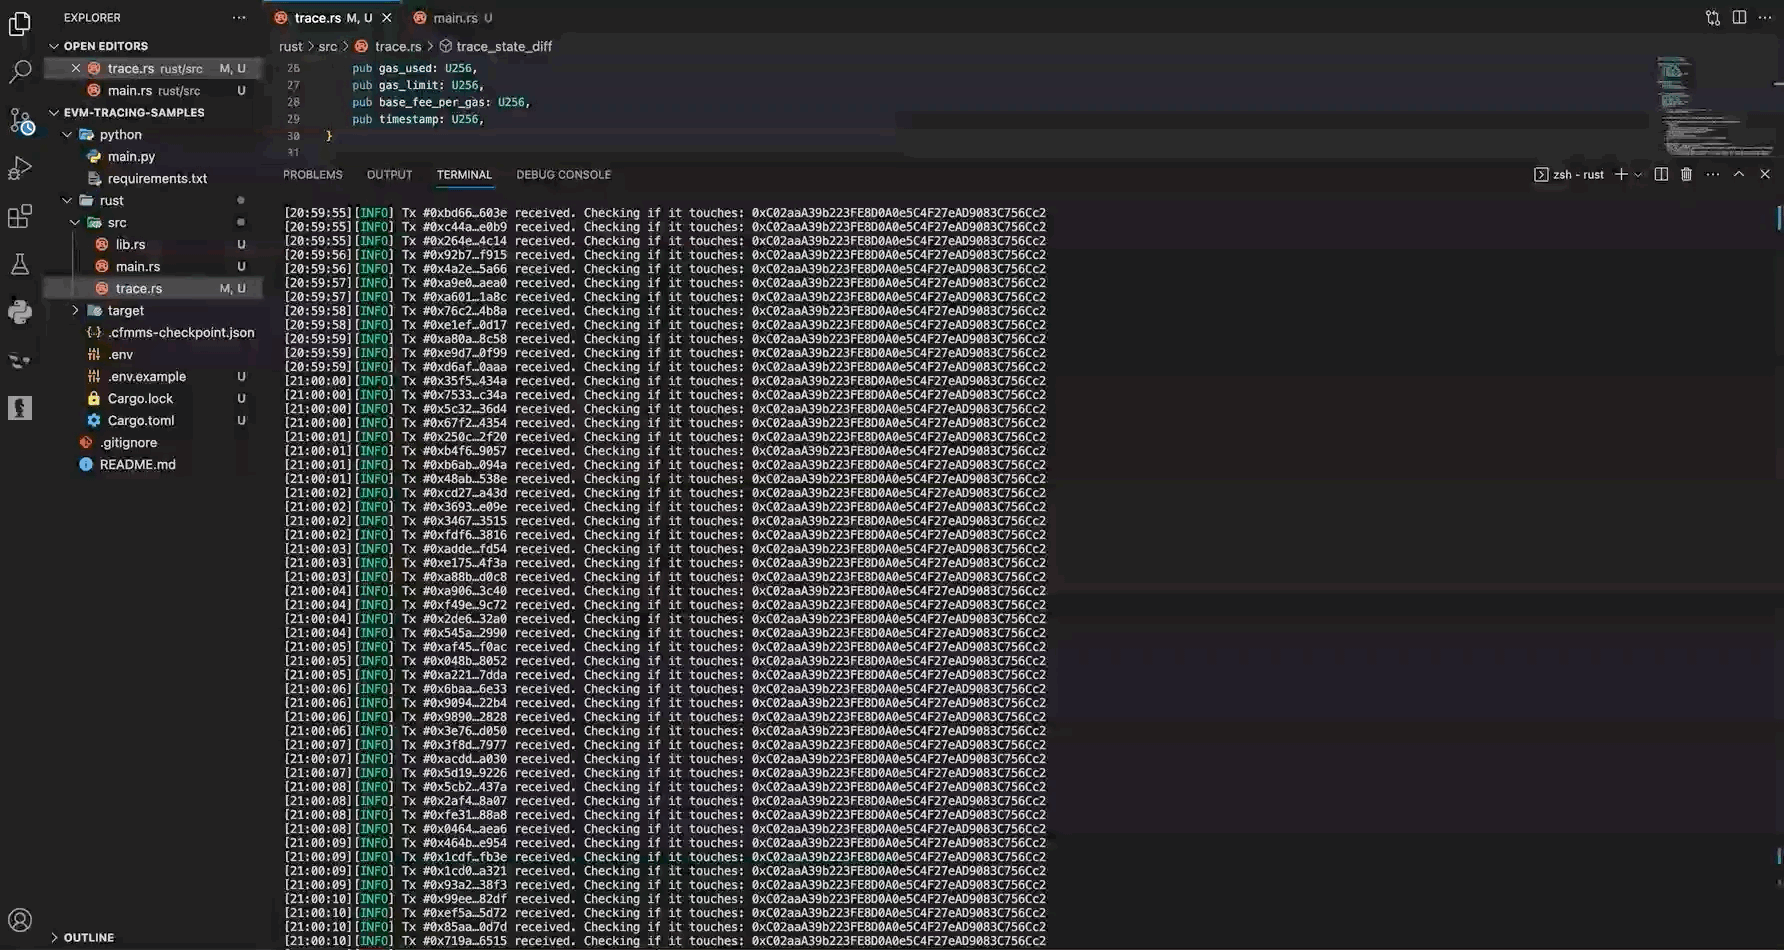Open lib.rs in the src folder
Viewport: 1784px width, 950px height.
pyautogui.click(x=130, y=245)
